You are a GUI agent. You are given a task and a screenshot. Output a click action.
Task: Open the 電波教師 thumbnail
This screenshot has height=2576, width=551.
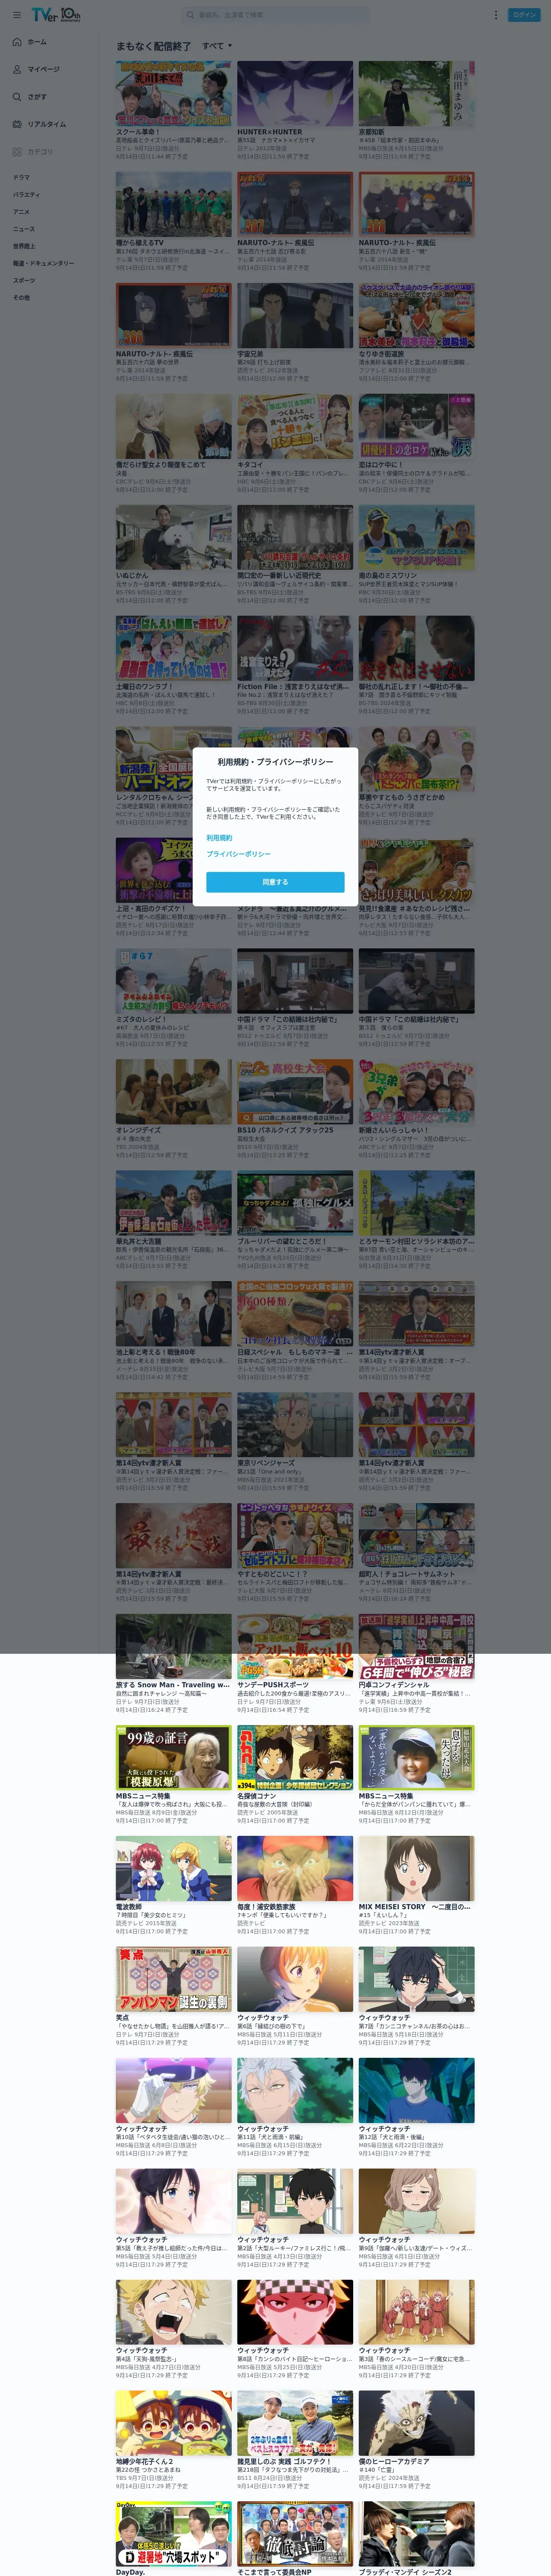click(x=173, y=1868)
